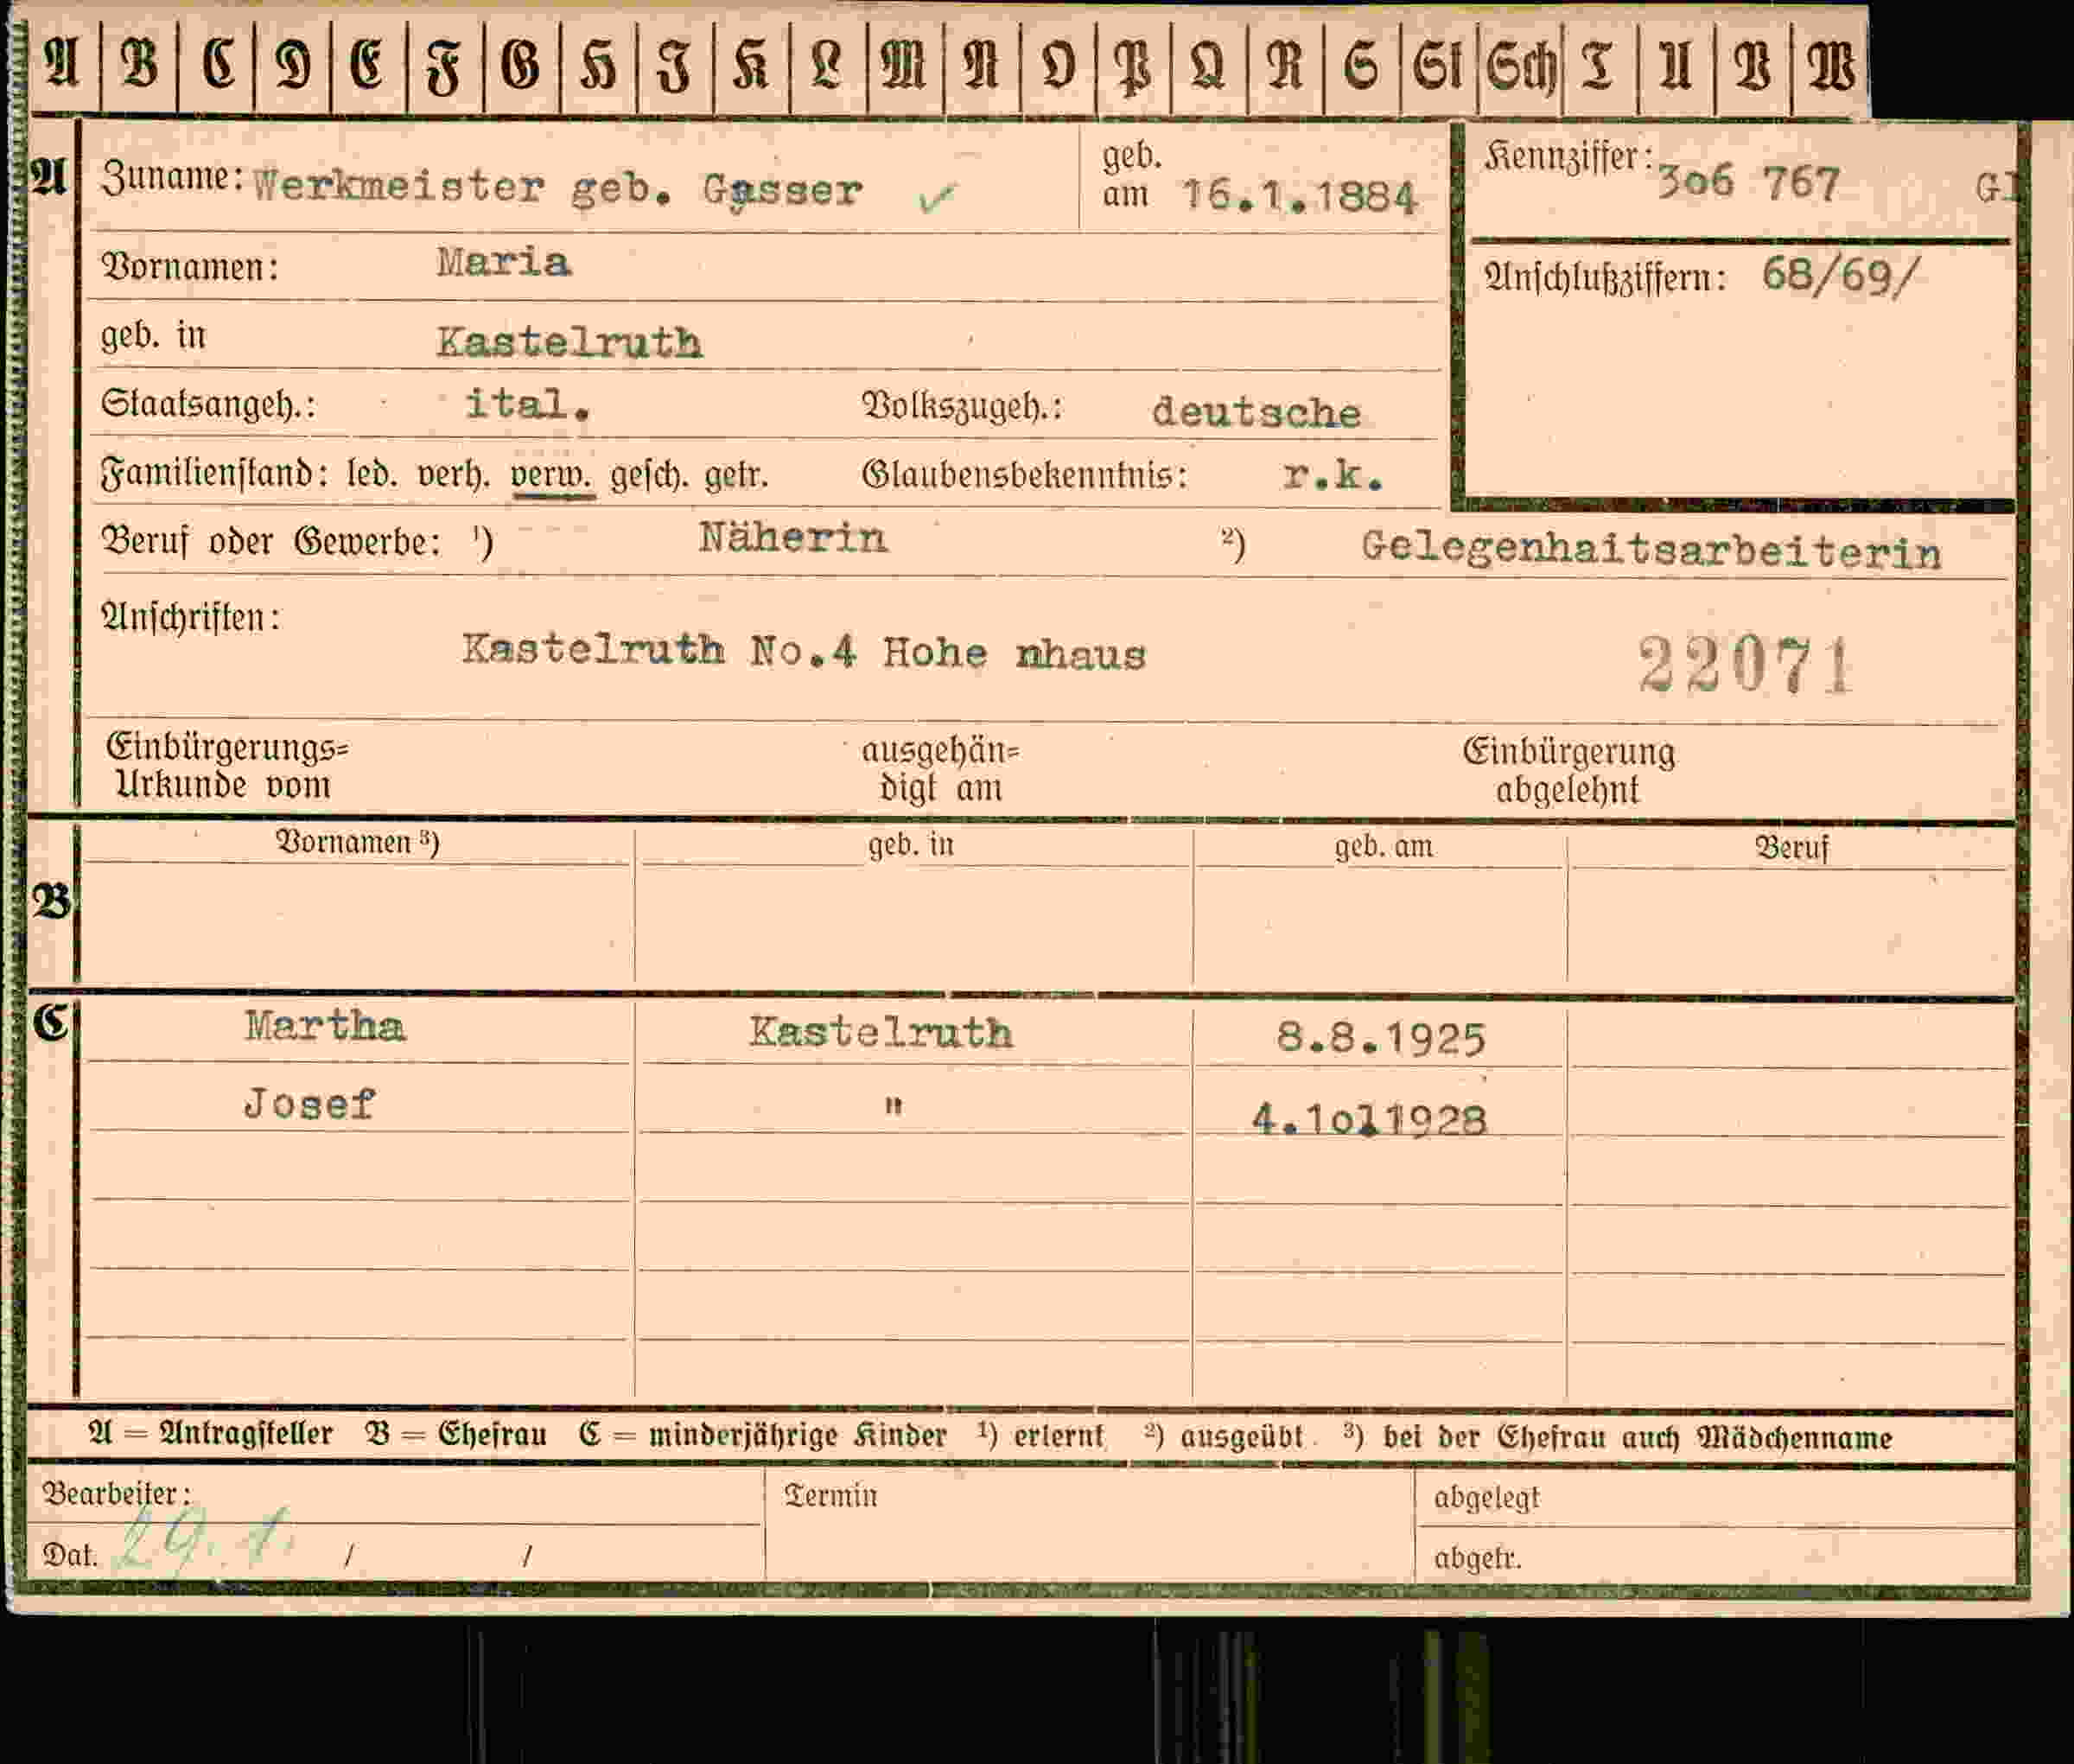Click the 'Termin' field label

pyautogui.click(x=831, y=1496)
